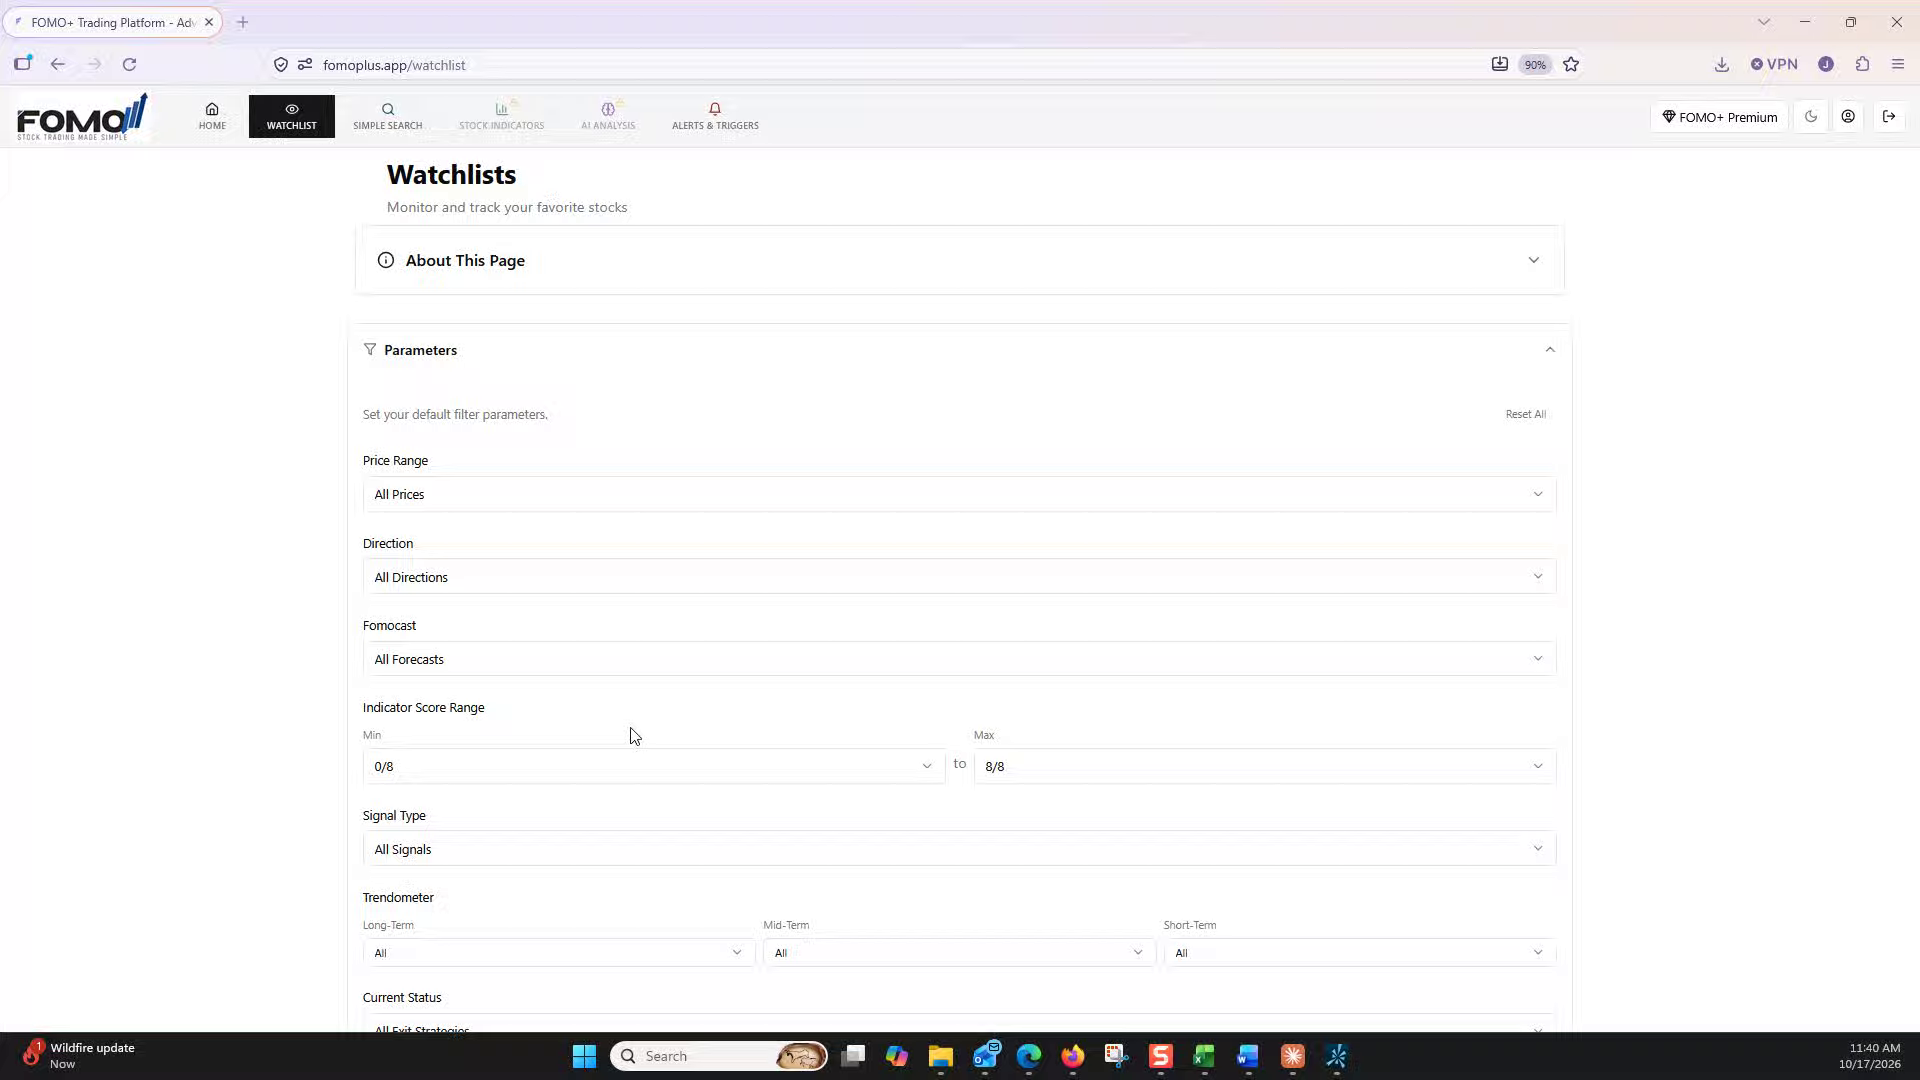Viewport: 1920px width, 1080px height.
Task: Open AI Analysis nav item
Action: tap(608, 116)
